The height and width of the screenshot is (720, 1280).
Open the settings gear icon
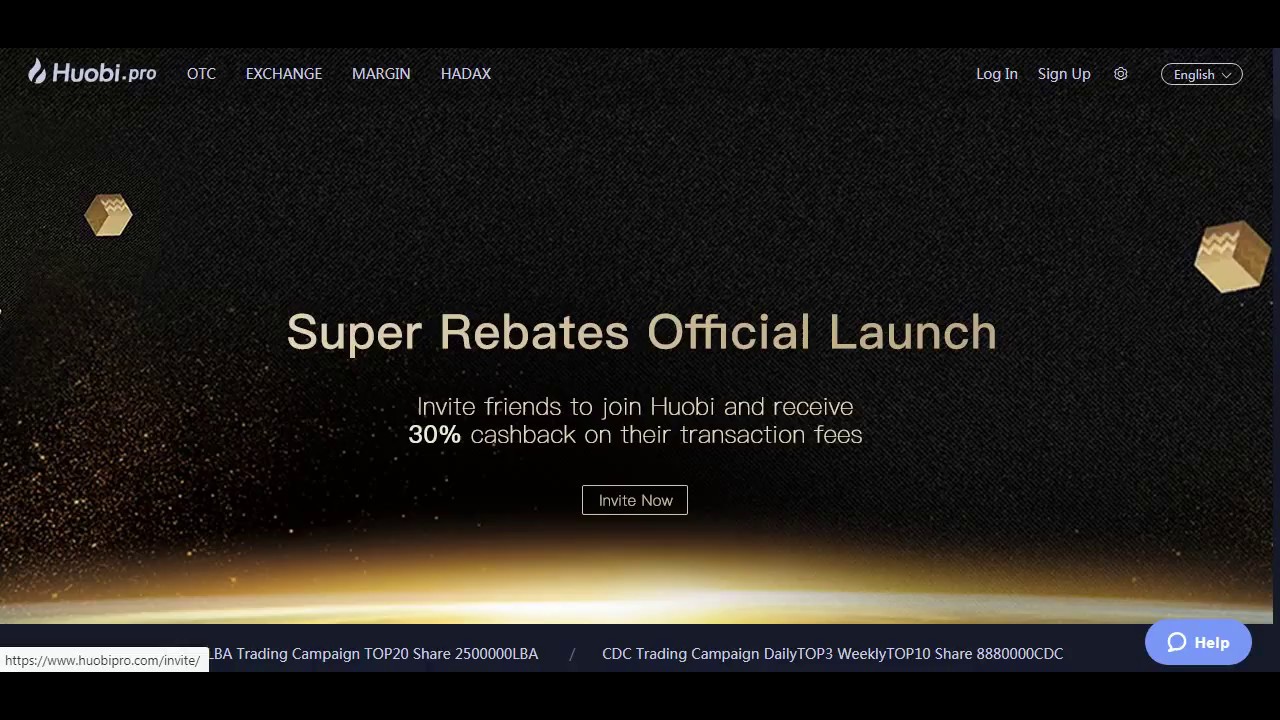[x=1121, y=74]
